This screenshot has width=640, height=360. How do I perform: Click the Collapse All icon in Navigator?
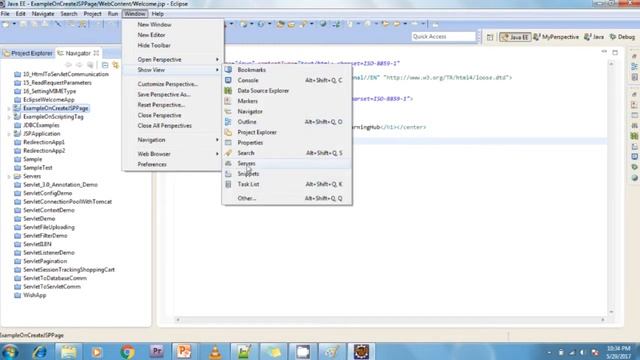click(x=105, y=65)
